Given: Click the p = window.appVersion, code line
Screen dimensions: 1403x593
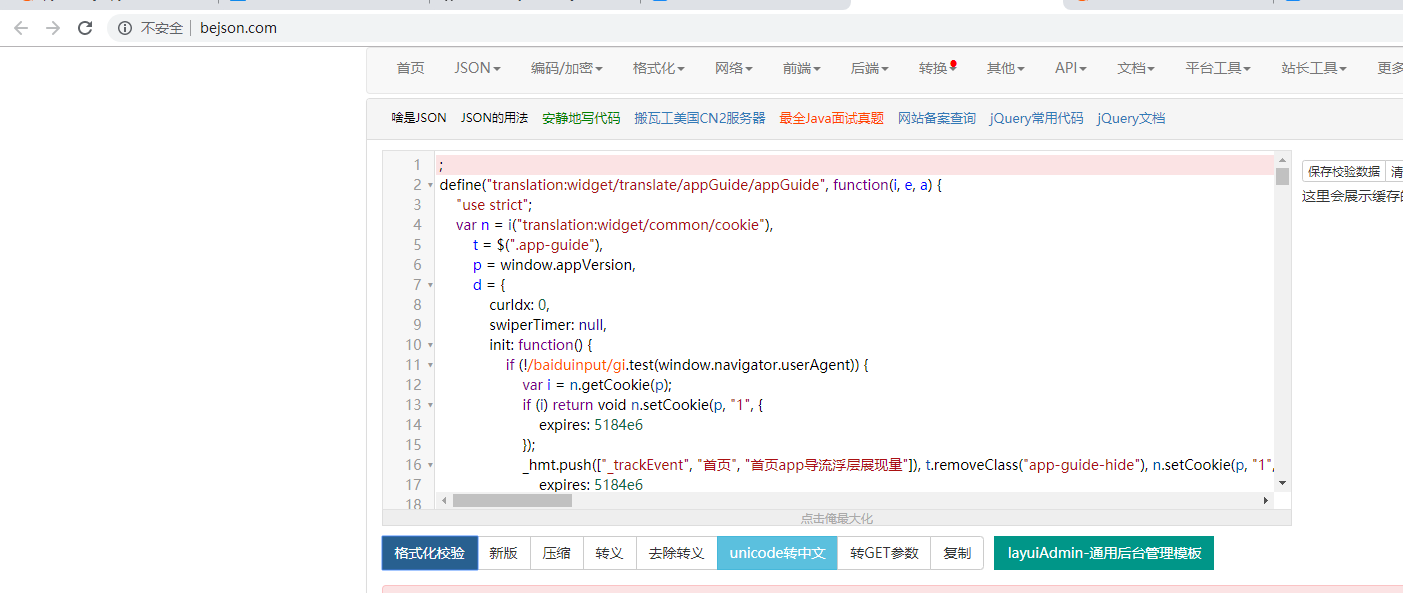Looking at the screenshot, I should pyautogui.click(x=555, y=265).
